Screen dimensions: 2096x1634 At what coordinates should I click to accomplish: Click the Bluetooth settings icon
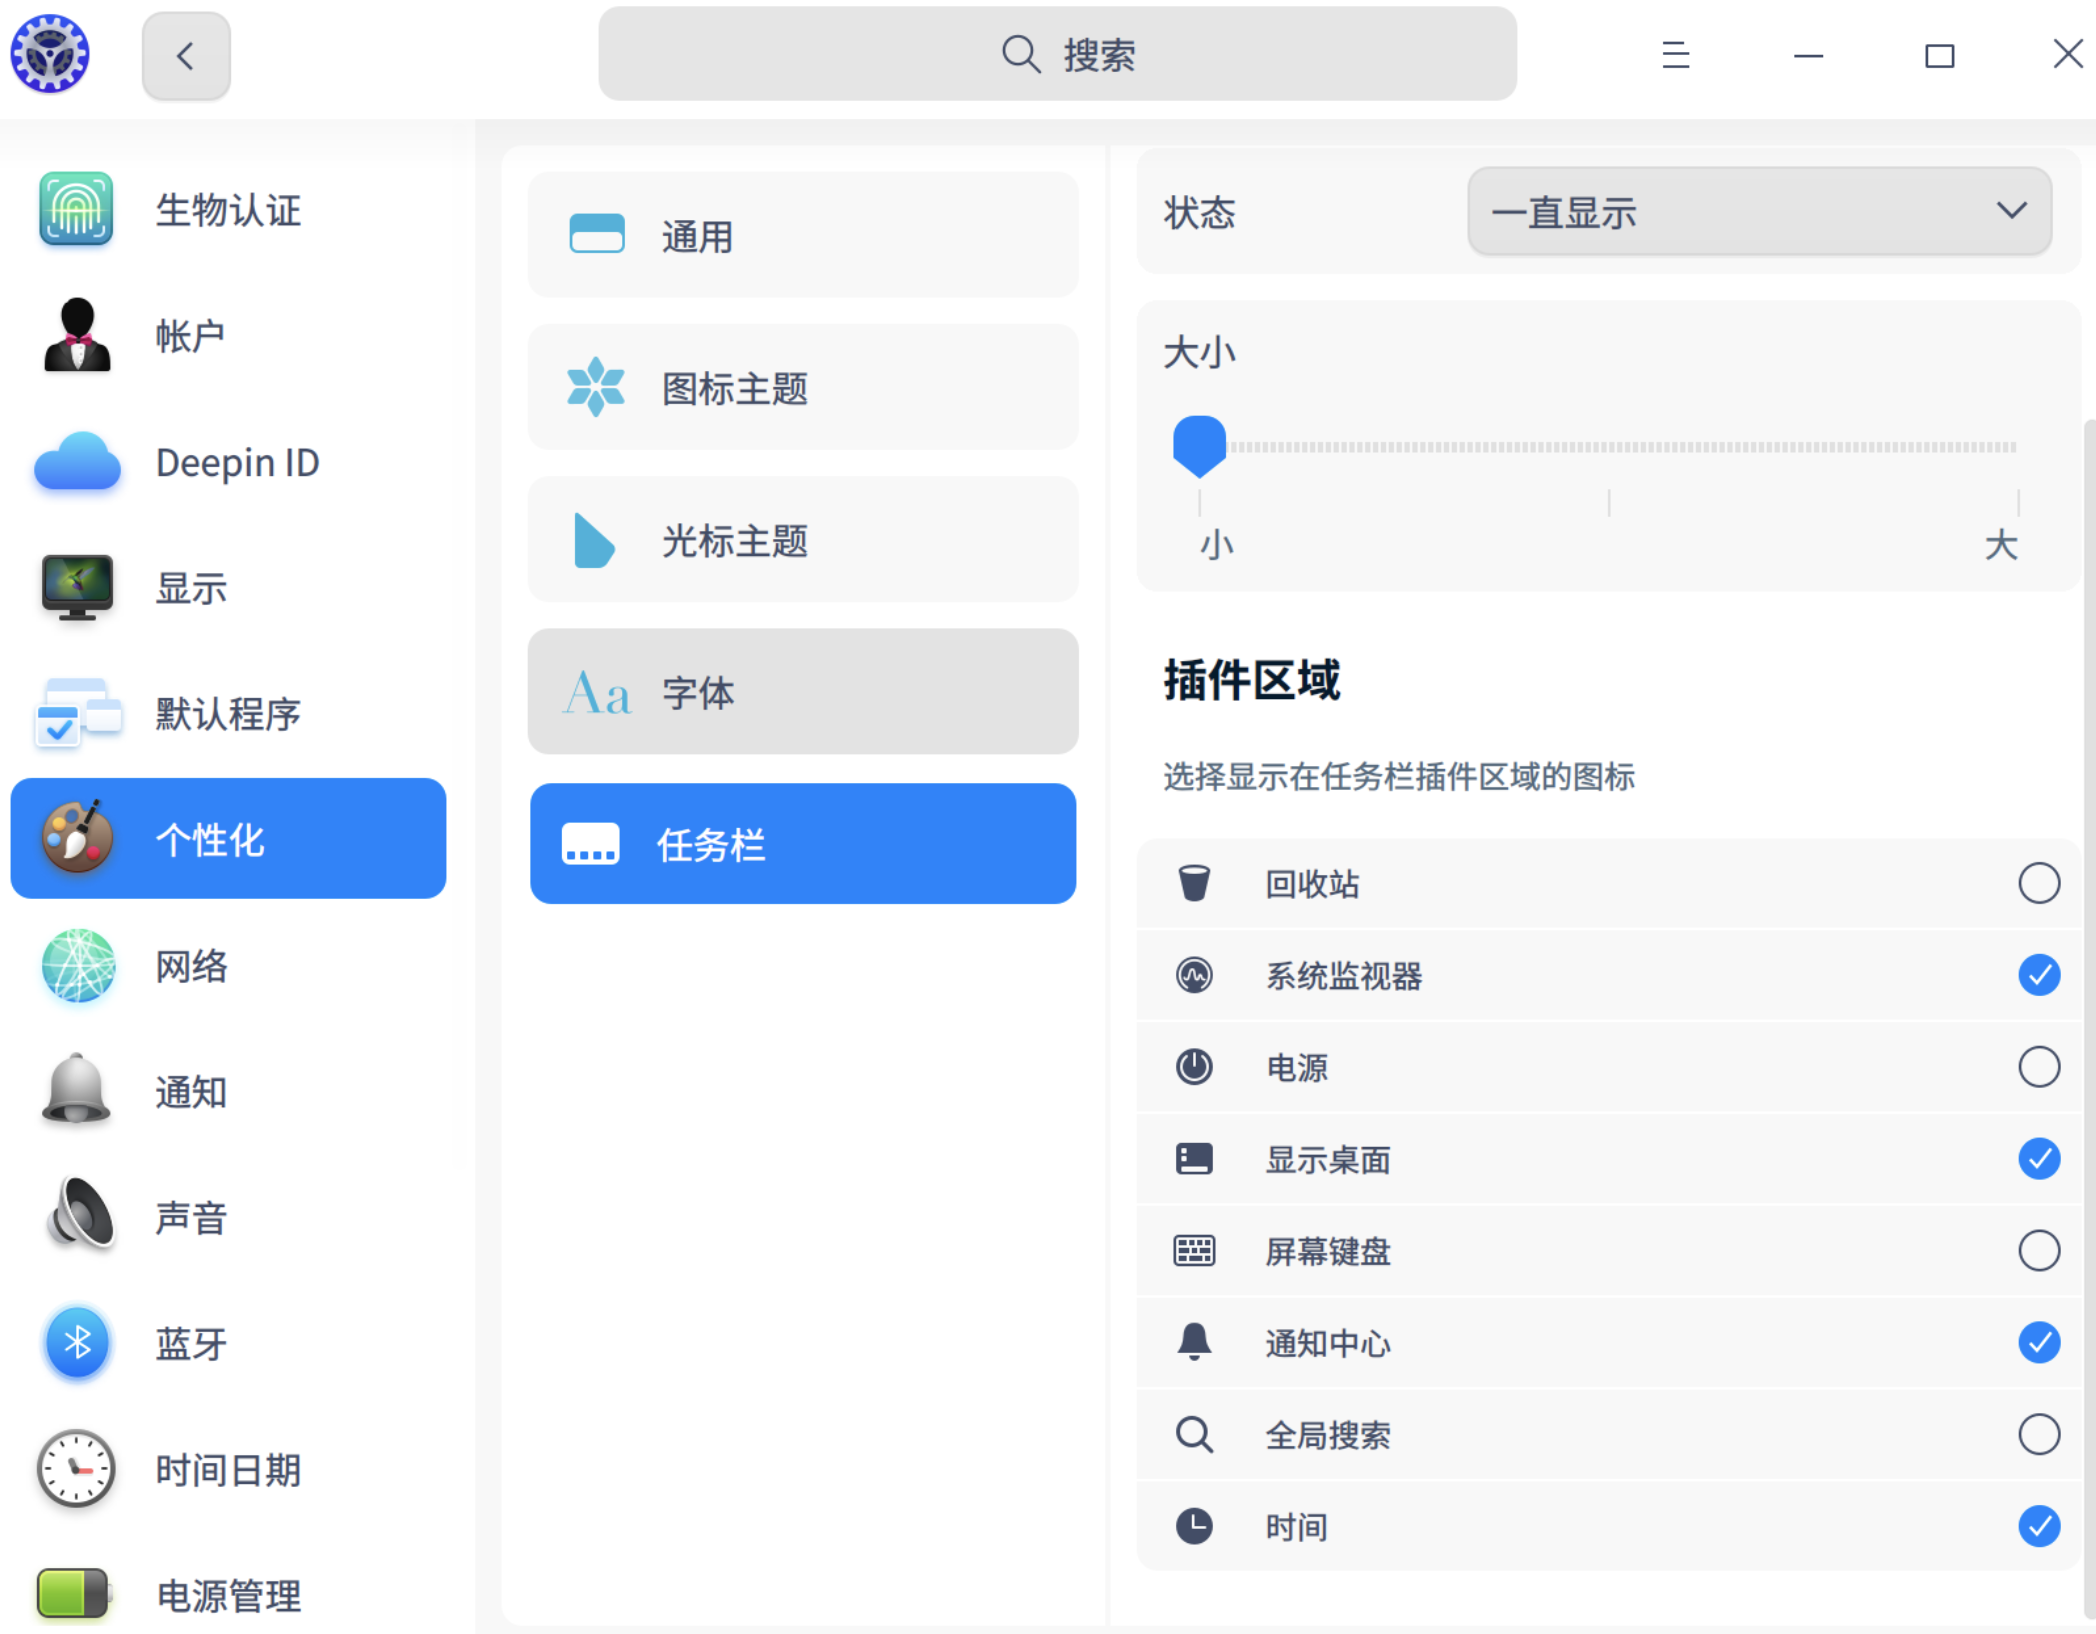(76, 1343)
